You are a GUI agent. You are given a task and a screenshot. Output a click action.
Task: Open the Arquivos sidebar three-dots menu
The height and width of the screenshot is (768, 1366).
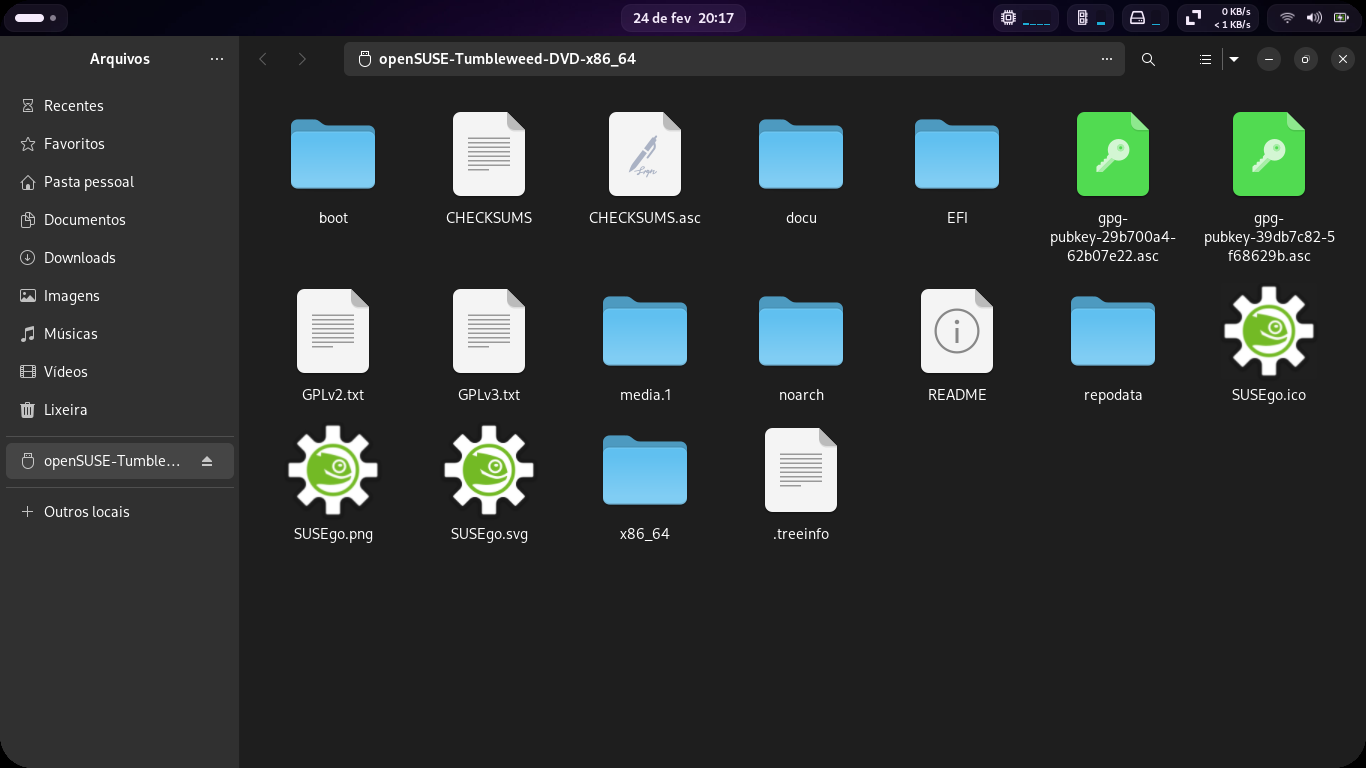click(217, 59)
